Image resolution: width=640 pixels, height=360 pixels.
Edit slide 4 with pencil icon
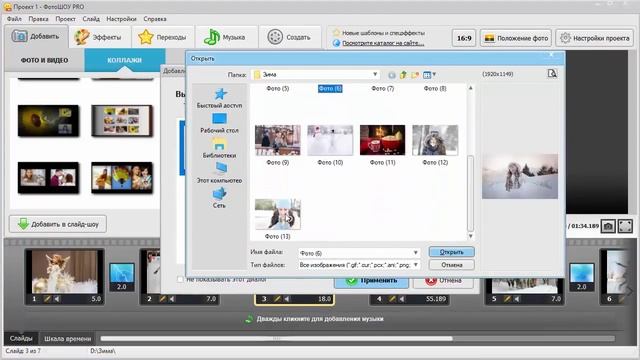point(393,299)
